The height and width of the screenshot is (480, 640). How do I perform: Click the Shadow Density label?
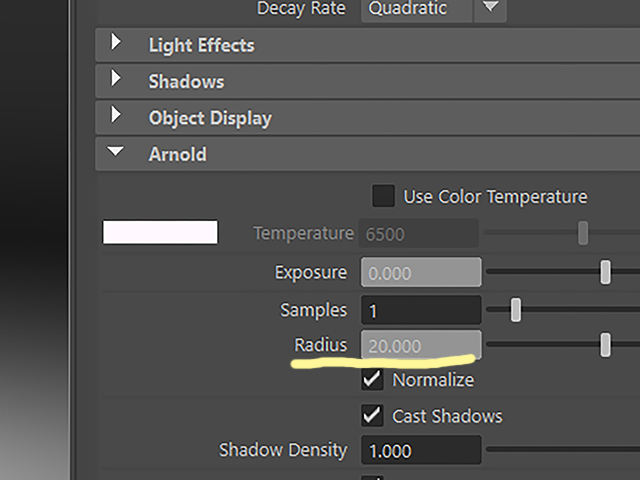tap(283, 450)
